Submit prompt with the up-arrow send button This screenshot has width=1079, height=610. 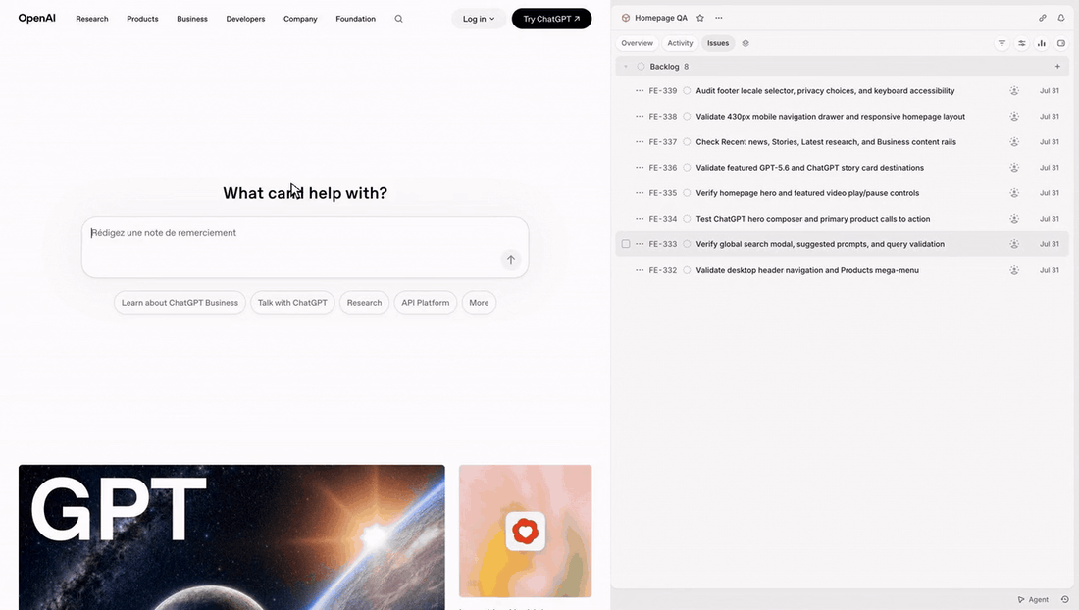coord(511,260)
